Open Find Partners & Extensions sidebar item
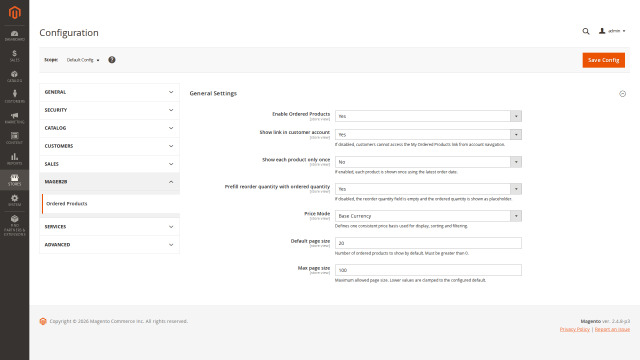The image size is (640, 360). pos(14,225)
